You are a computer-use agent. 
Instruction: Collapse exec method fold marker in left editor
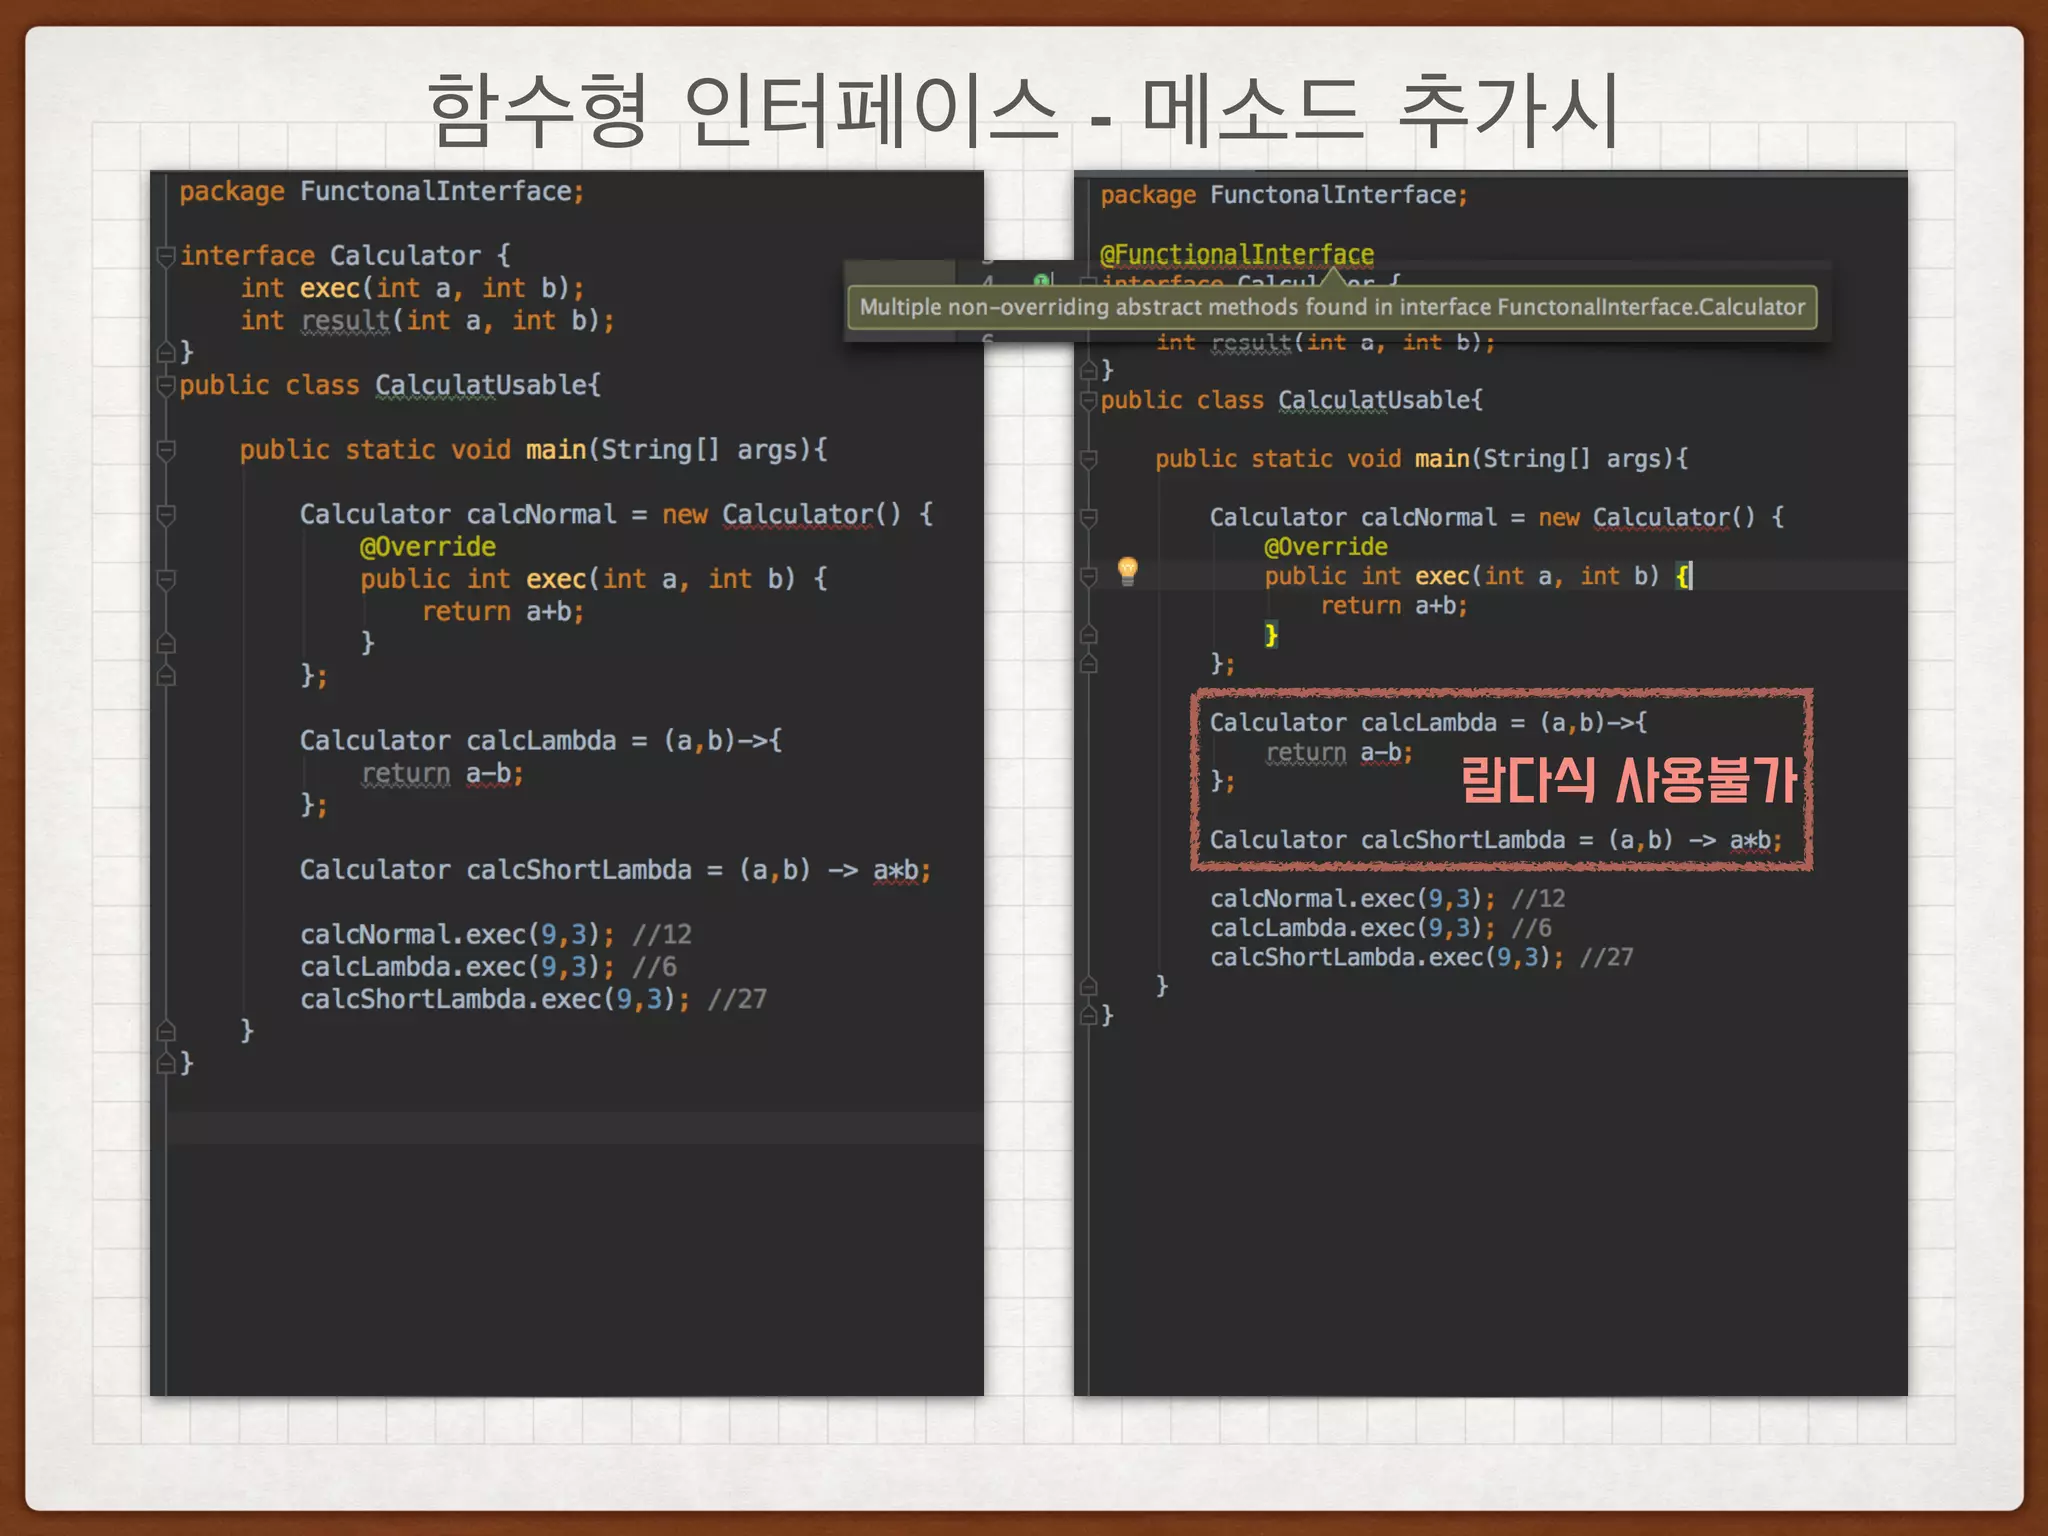click(x=166, y=580)
